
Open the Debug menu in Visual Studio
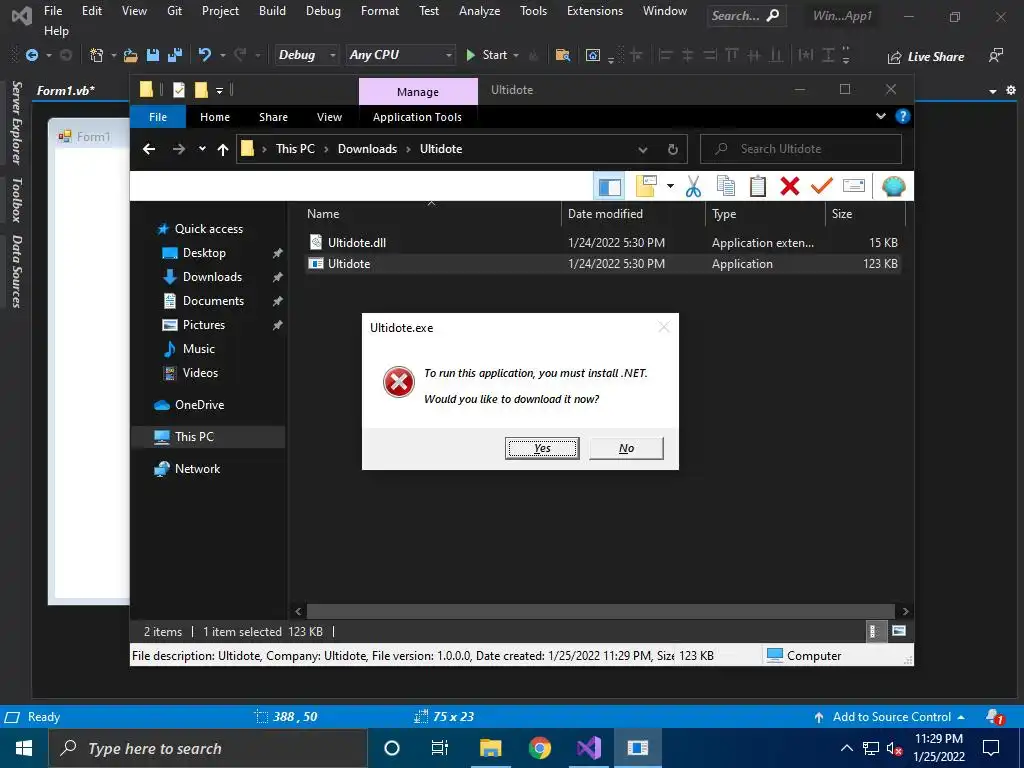(x=323, y=11)
